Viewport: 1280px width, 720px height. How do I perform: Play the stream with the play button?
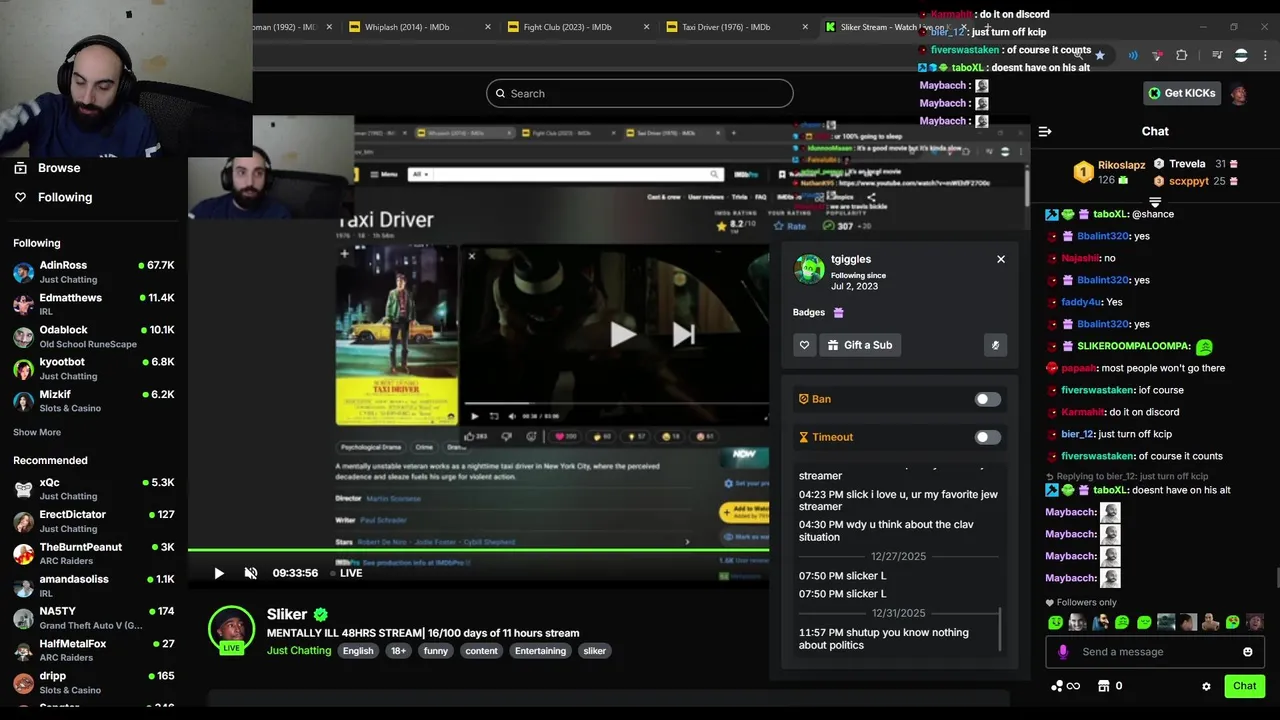coord(219,573)
